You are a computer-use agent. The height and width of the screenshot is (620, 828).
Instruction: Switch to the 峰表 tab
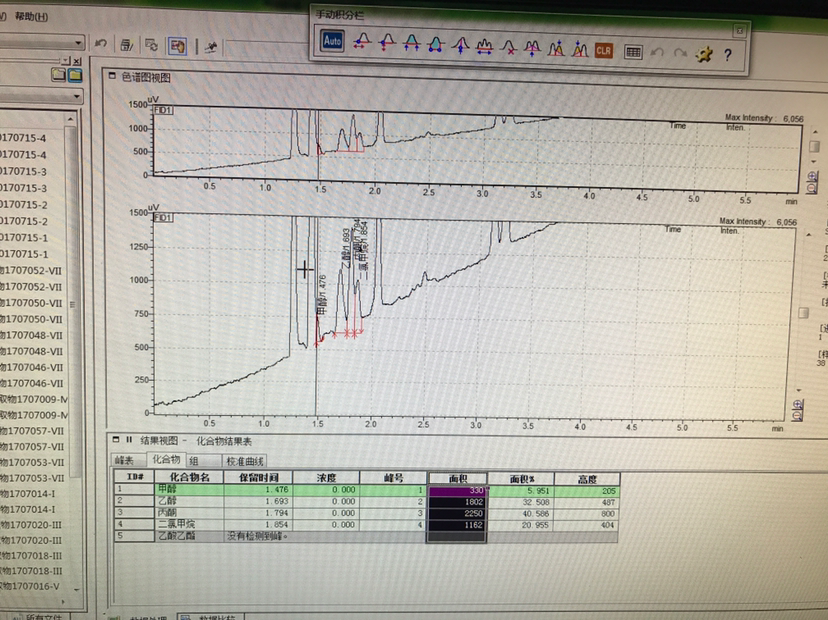(125, 460)
